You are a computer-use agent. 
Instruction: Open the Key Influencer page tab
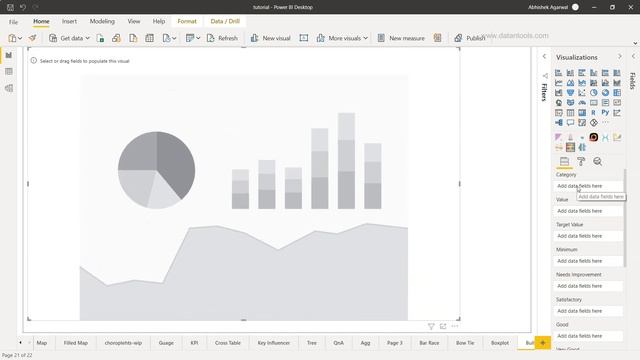273,343
